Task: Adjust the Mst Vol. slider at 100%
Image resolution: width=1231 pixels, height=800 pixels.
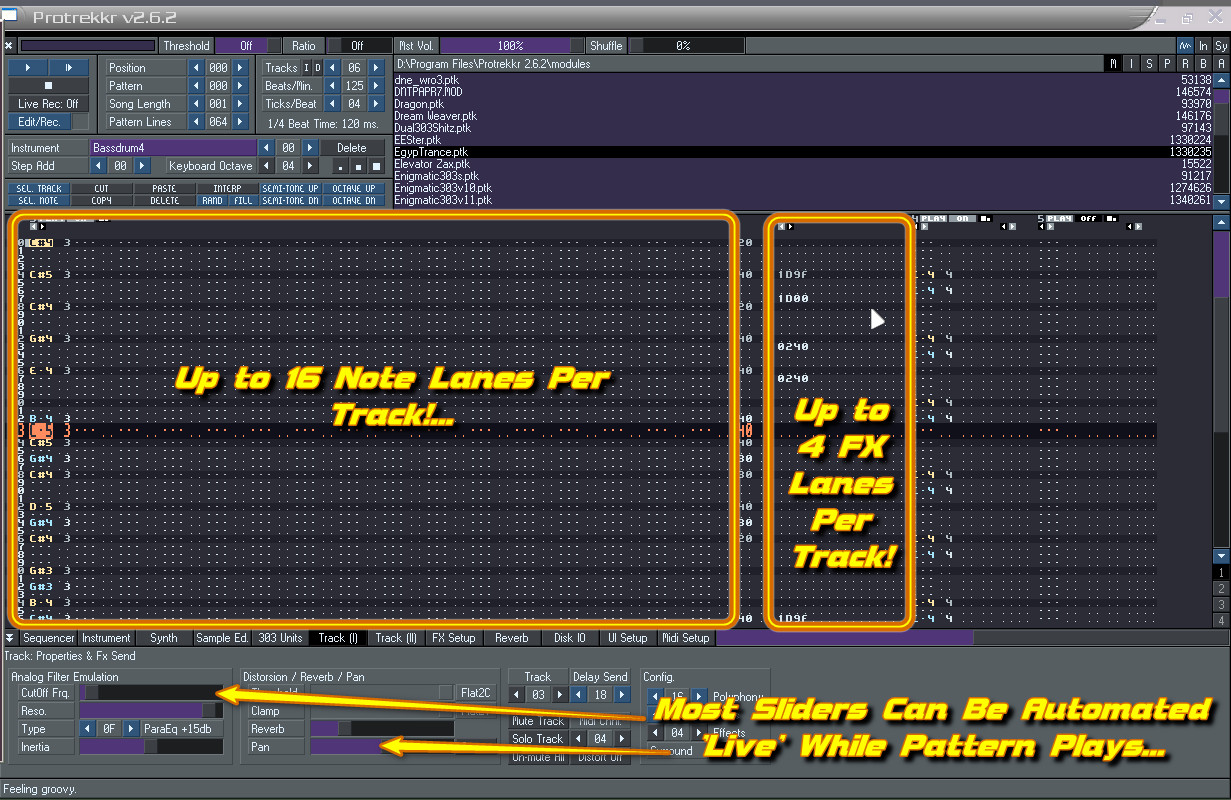Action: tap(512, 46)
